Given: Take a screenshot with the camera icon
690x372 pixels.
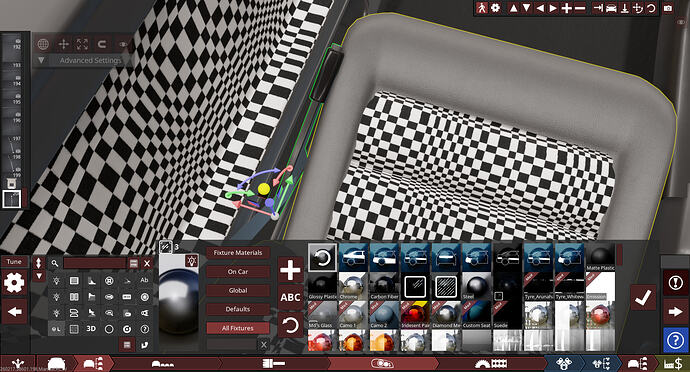Looking at the screenshot, I should click(668, 8).
